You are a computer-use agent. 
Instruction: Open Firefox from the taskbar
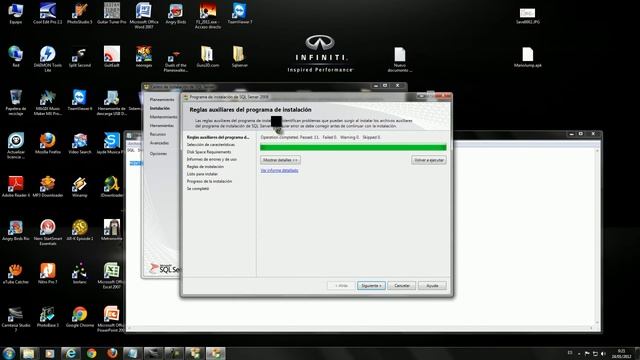(x=112, y=353)
